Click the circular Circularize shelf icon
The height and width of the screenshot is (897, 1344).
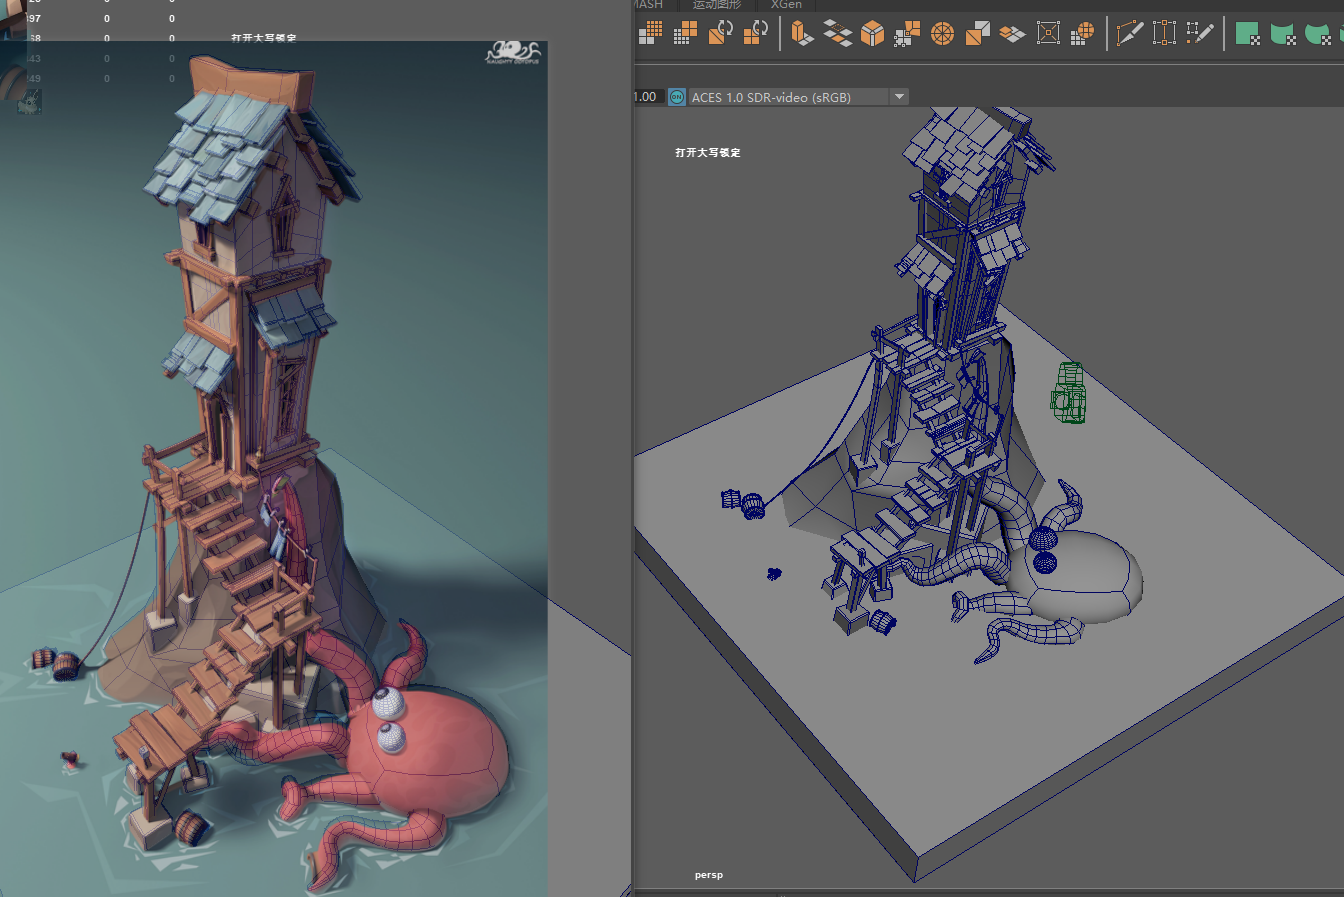(942, 33)
